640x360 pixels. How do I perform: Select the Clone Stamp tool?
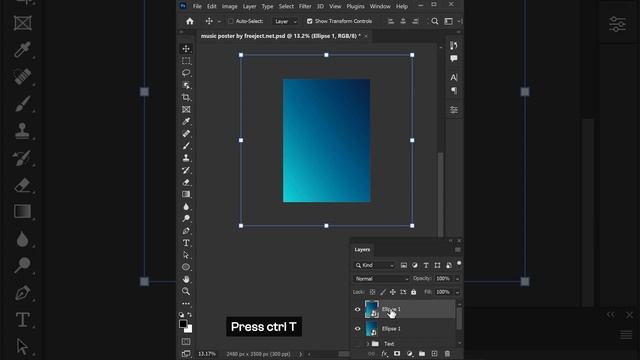pyautogui.click(x=186, y=158)
